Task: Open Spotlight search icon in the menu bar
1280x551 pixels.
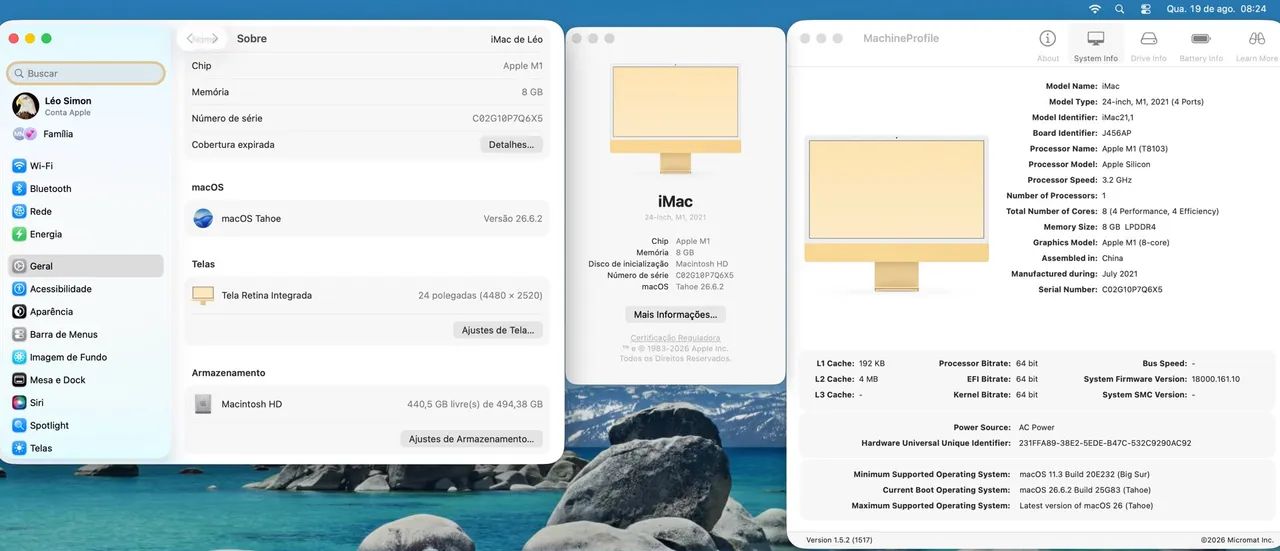Action: coord(1120,8)
